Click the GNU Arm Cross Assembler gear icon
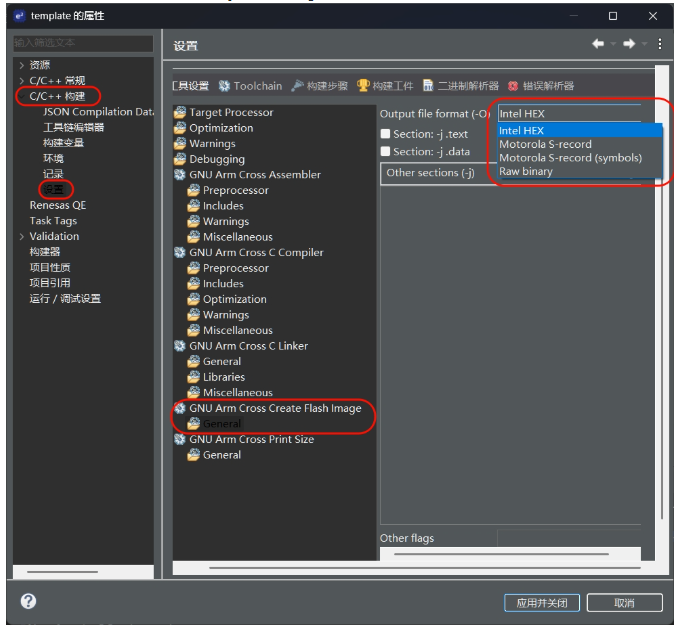677x629 pixels. [x=180, y=175]
